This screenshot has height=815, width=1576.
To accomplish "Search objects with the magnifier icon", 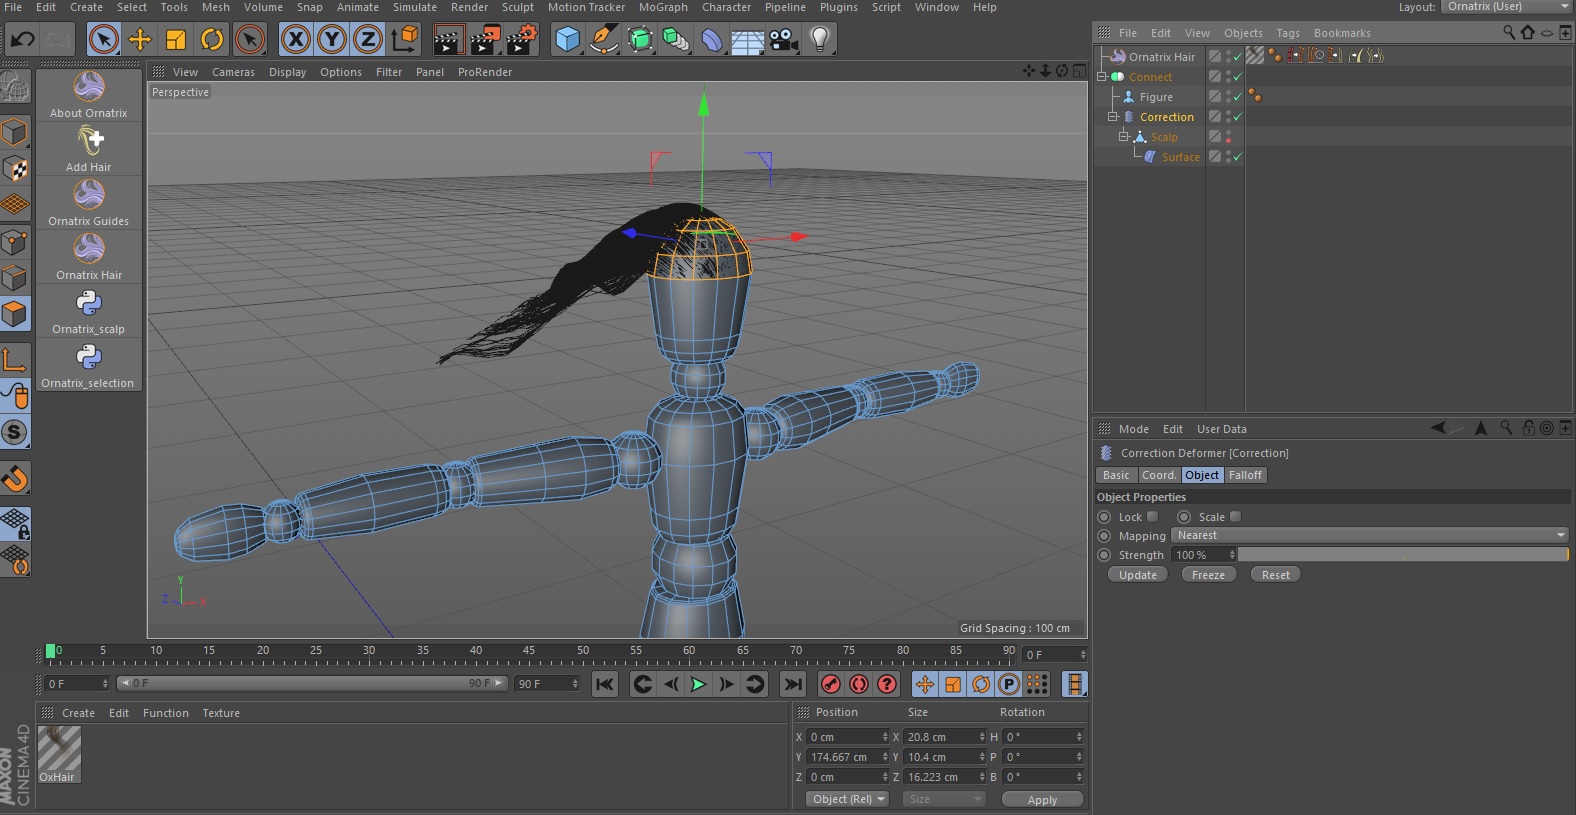I will 1509,33.
